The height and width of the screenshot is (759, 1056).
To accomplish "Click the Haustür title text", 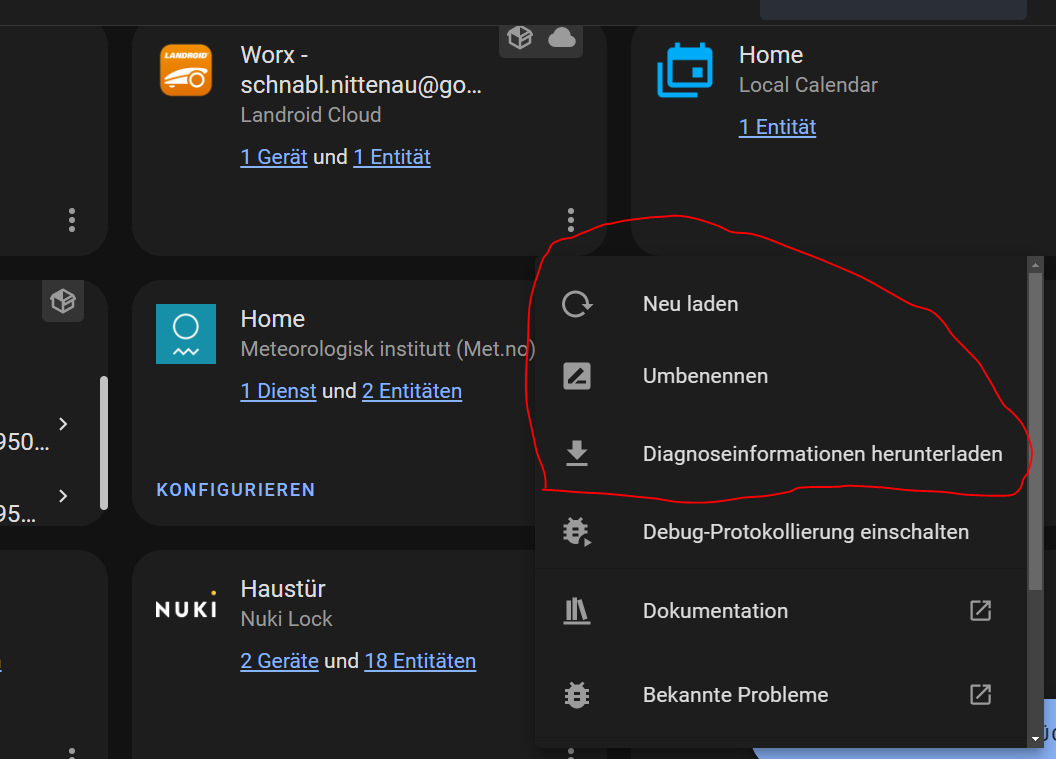I will click(x=283, y=589).
